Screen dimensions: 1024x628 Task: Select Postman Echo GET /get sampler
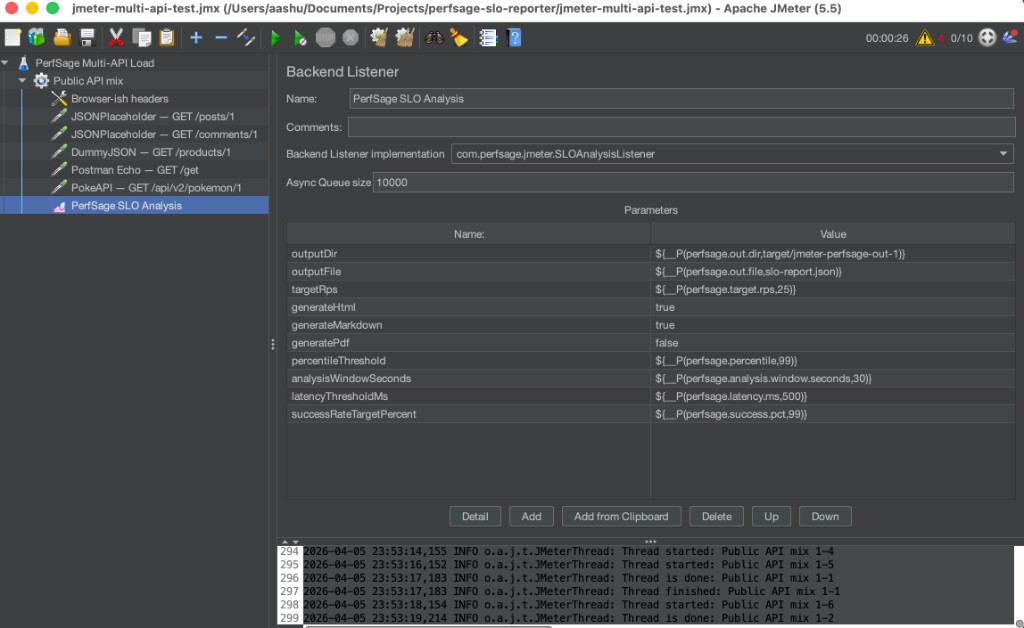coord(135,170)
